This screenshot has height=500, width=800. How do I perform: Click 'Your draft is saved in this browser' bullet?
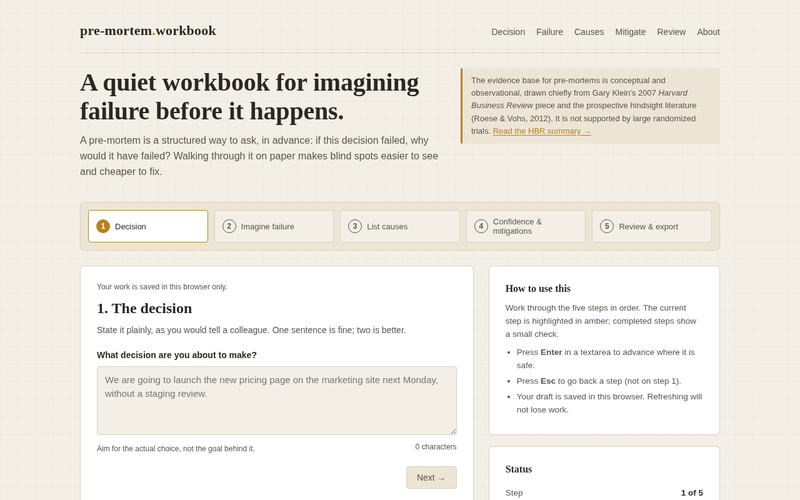(x=609, y=403)
